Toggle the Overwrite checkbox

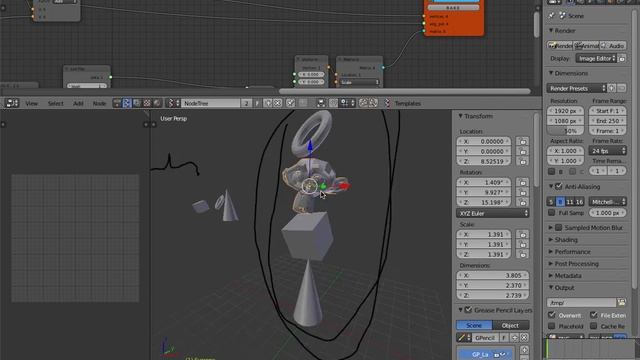coord(552,315)
